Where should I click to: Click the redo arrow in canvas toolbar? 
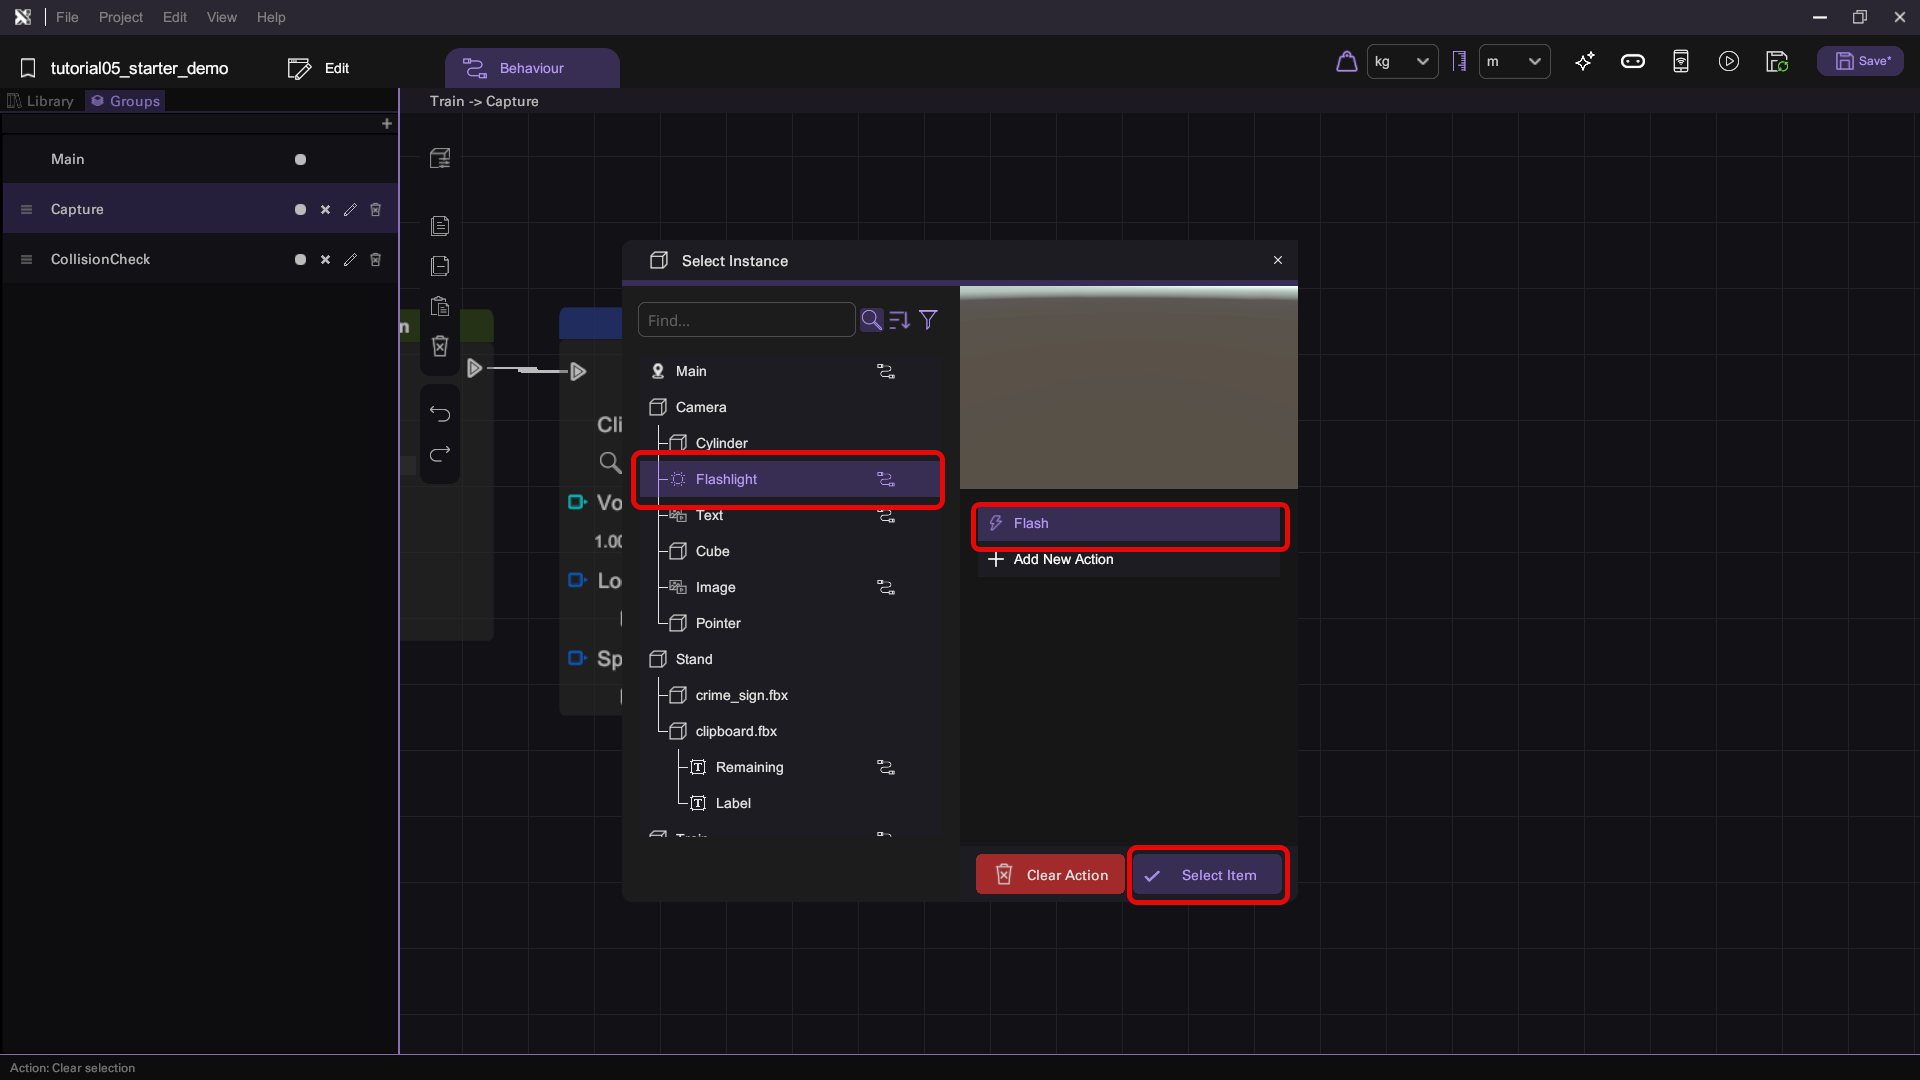point(440,454)
